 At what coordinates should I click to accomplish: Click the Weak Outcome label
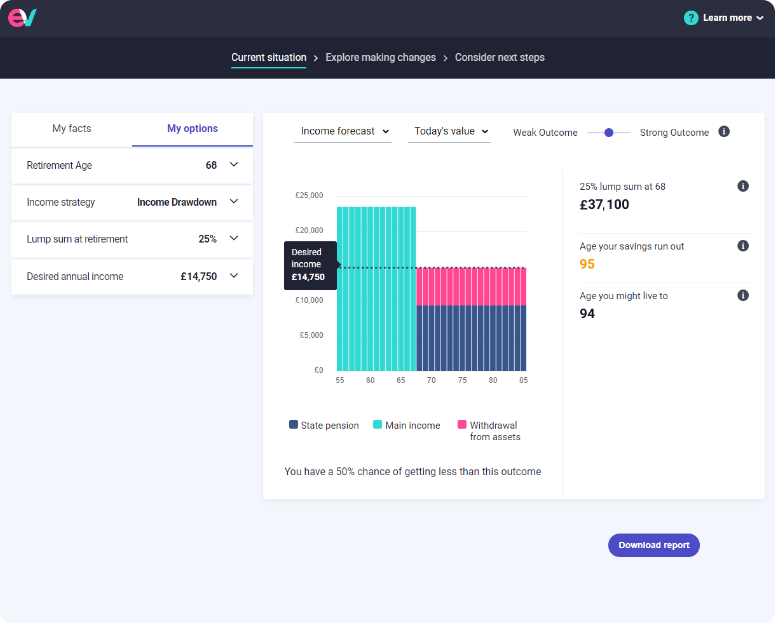[x=545, y=133]
